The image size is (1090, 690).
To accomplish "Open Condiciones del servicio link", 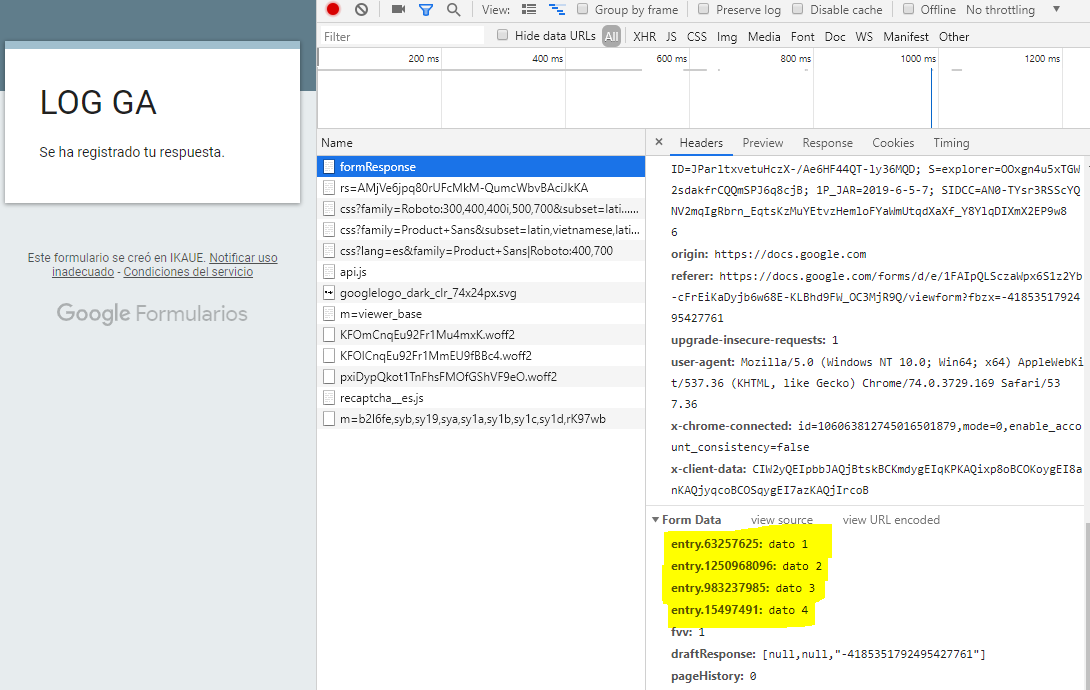I will click(188, 272).
